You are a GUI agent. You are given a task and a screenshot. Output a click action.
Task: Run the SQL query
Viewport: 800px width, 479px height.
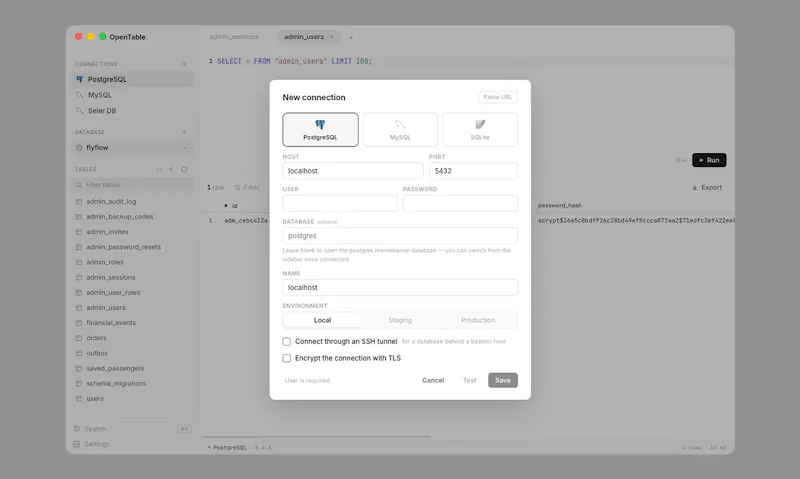tap(709, 160)
